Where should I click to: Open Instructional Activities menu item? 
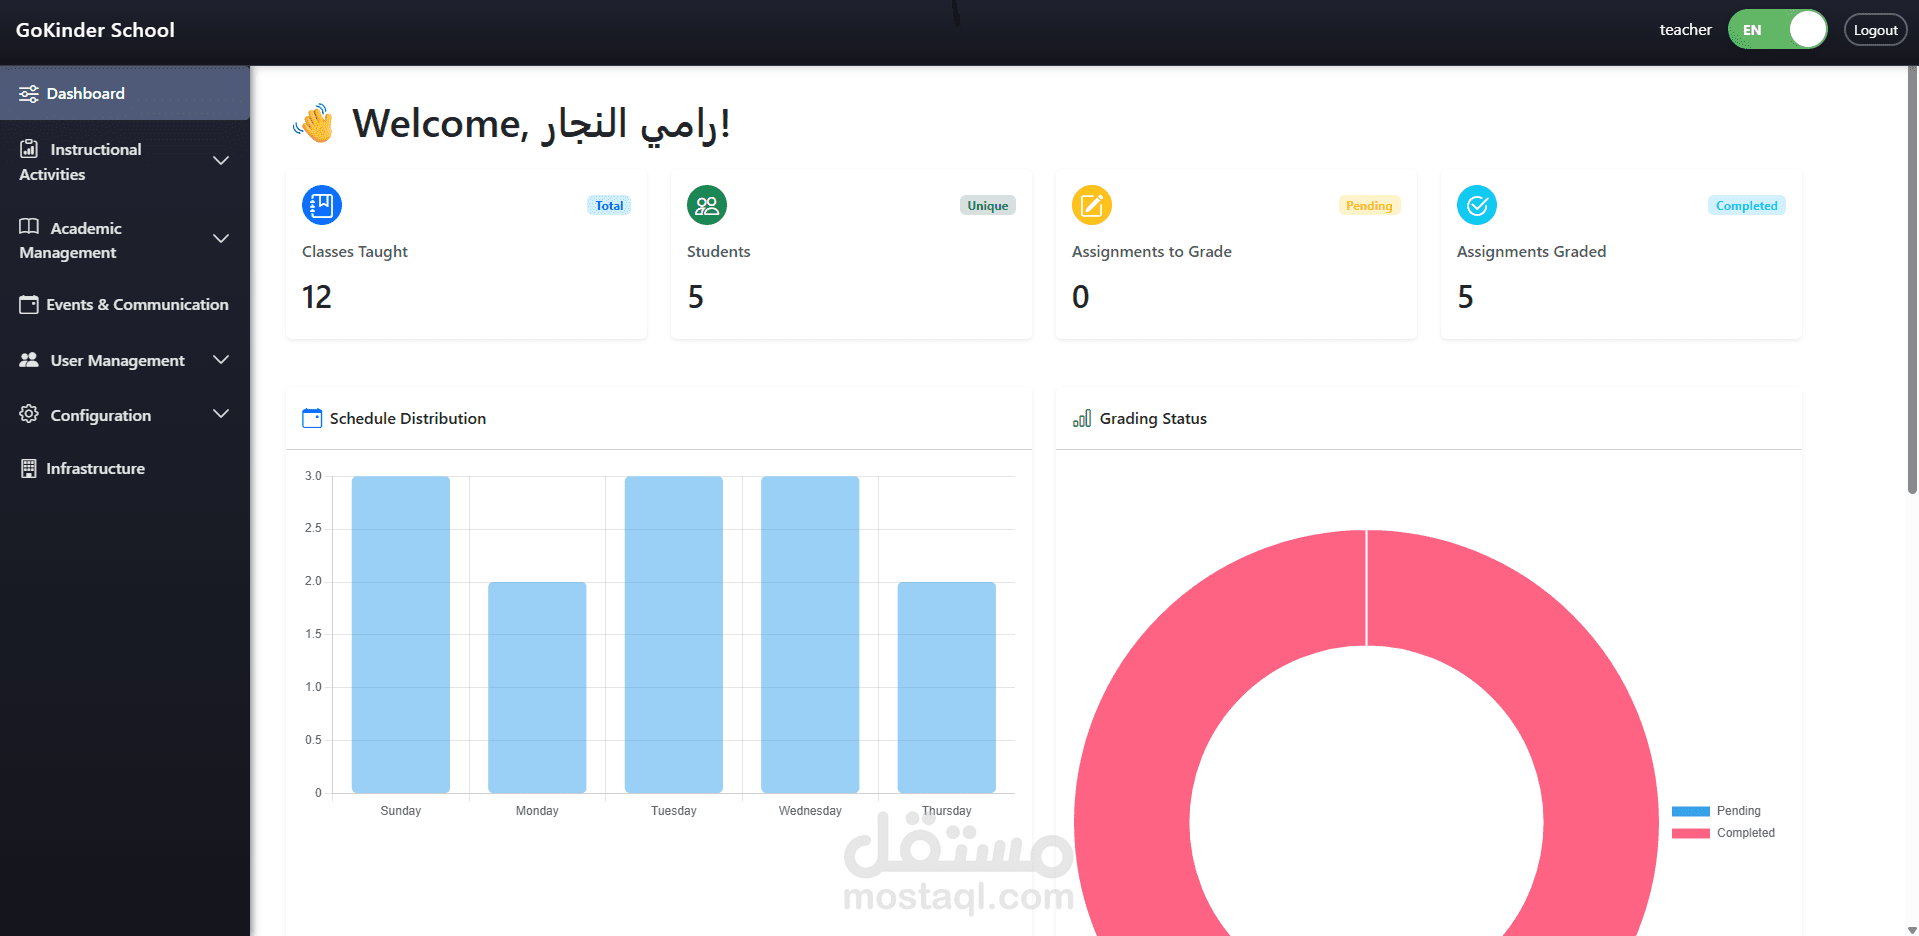125,161
